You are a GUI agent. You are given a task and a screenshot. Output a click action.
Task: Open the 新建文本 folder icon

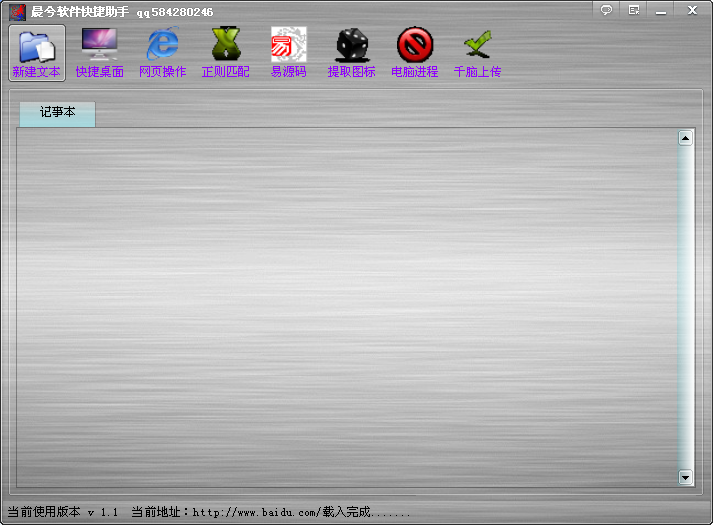pyautogui.click(x=37, y=53)
